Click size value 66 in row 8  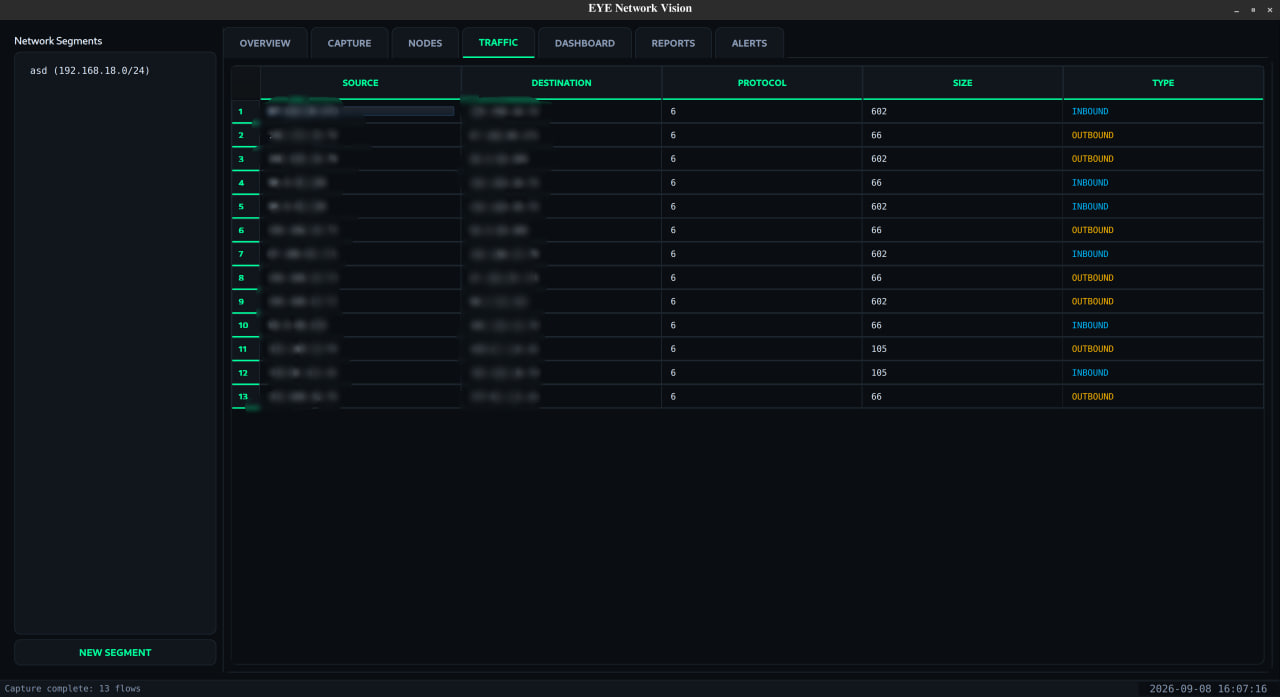tap(876, 278)
